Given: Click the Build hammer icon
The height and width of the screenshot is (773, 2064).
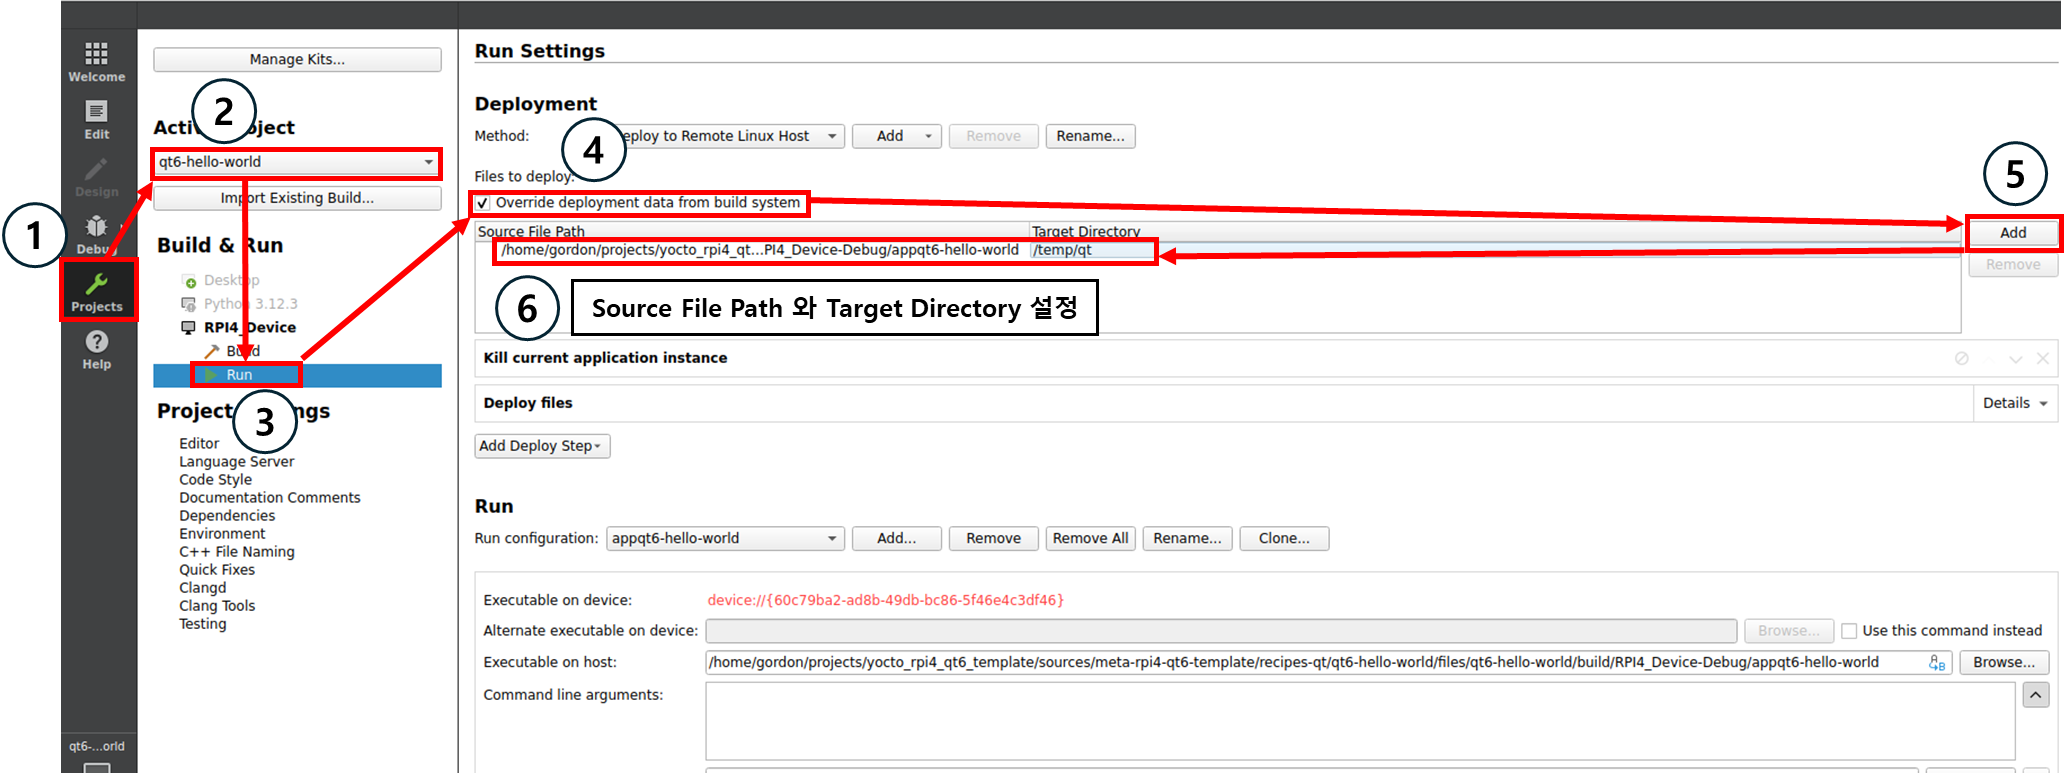Looking at the screenshot, I should click(211, 351).
